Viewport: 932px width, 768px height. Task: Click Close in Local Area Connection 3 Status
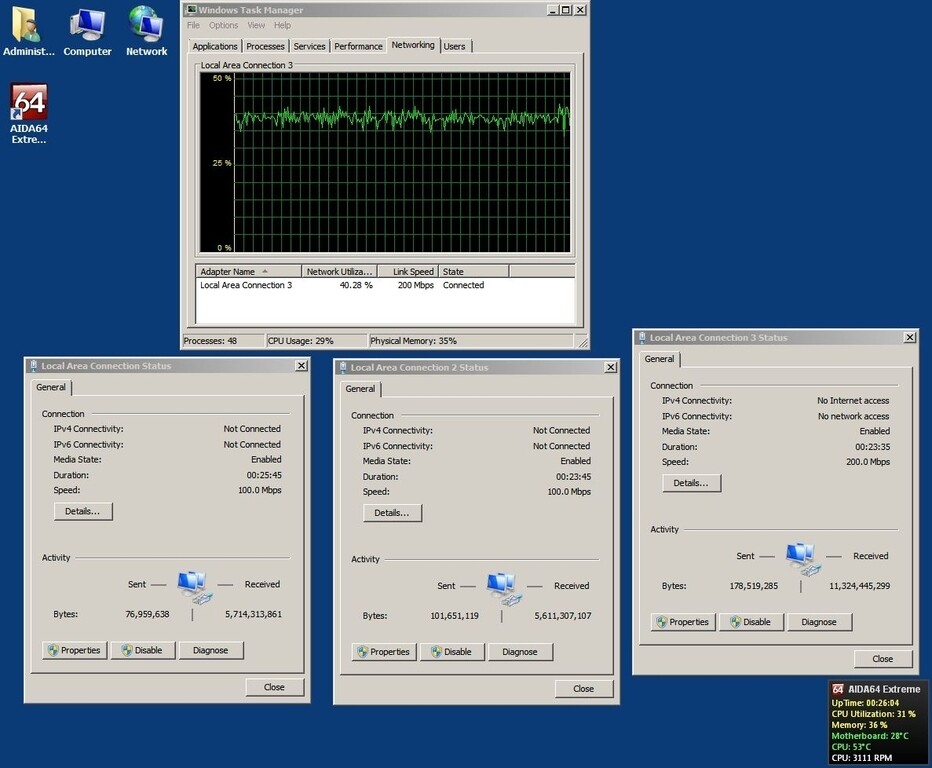point(882,658)
